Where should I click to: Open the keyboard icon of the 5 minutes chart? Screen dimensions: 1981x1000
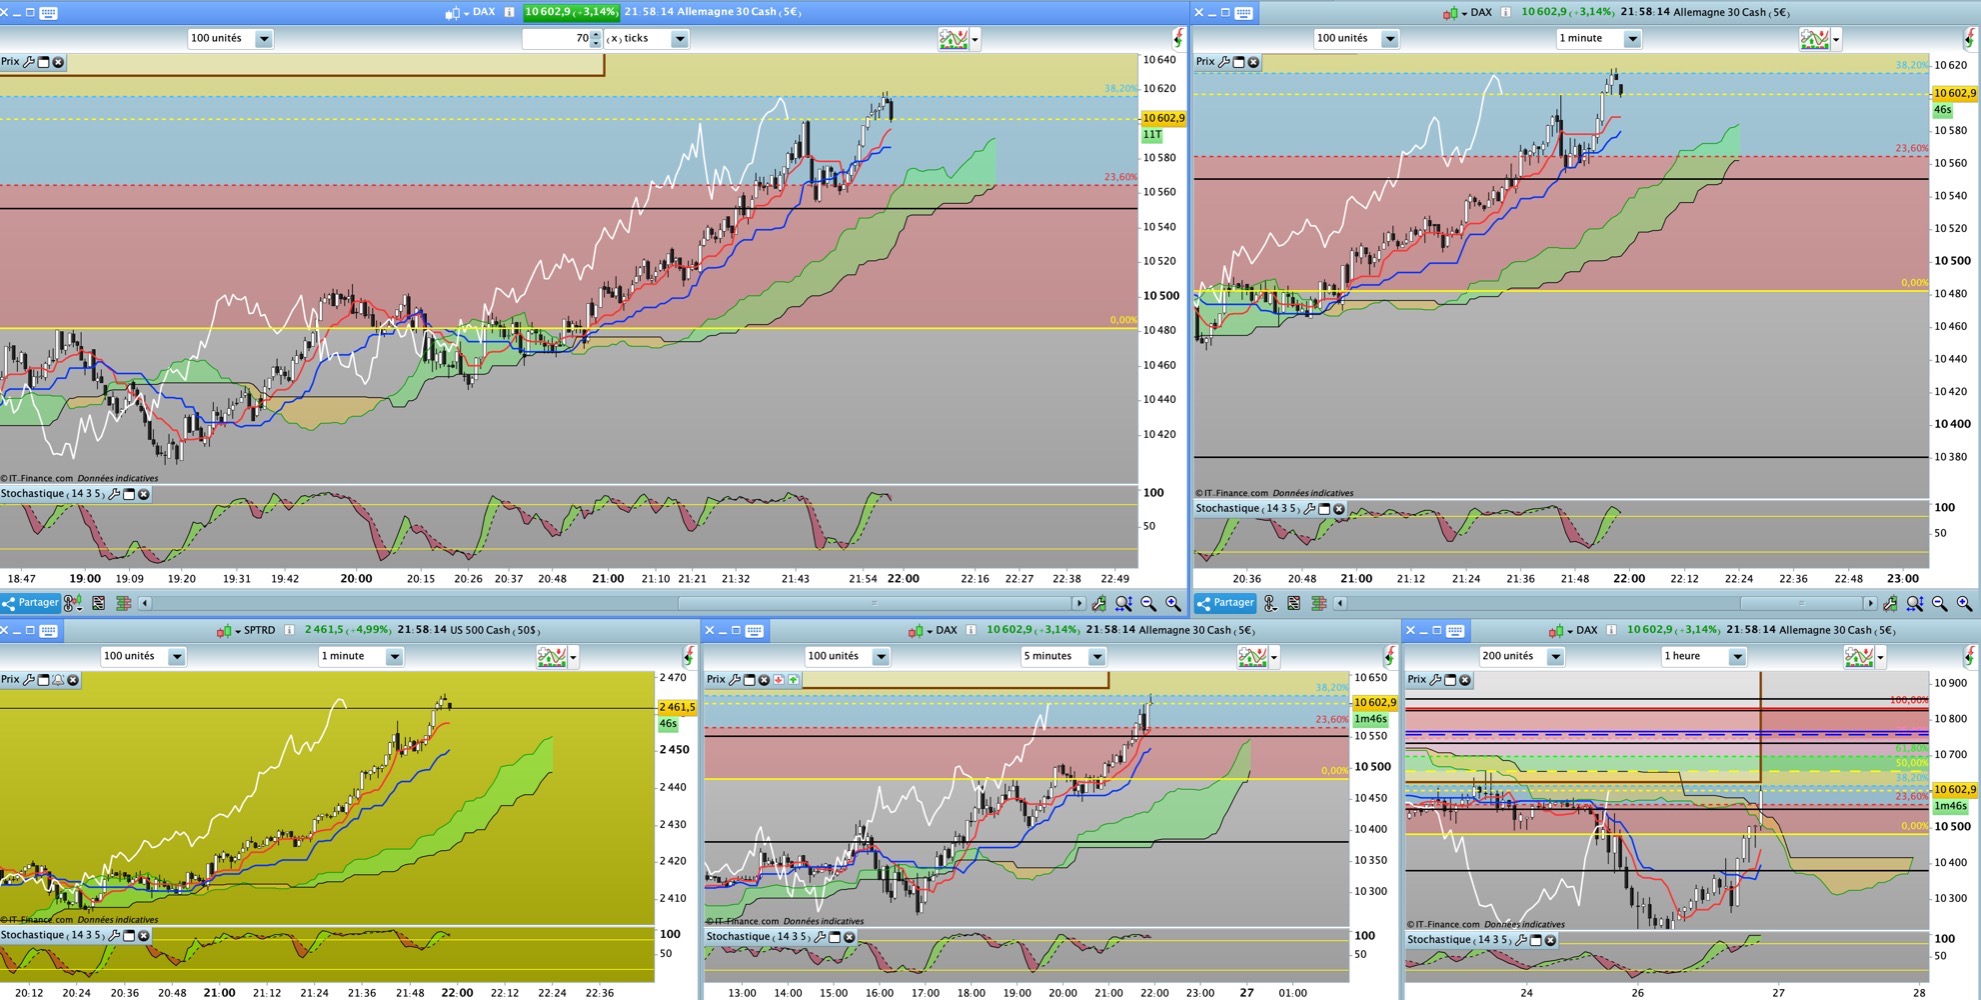tap(755, 630)
